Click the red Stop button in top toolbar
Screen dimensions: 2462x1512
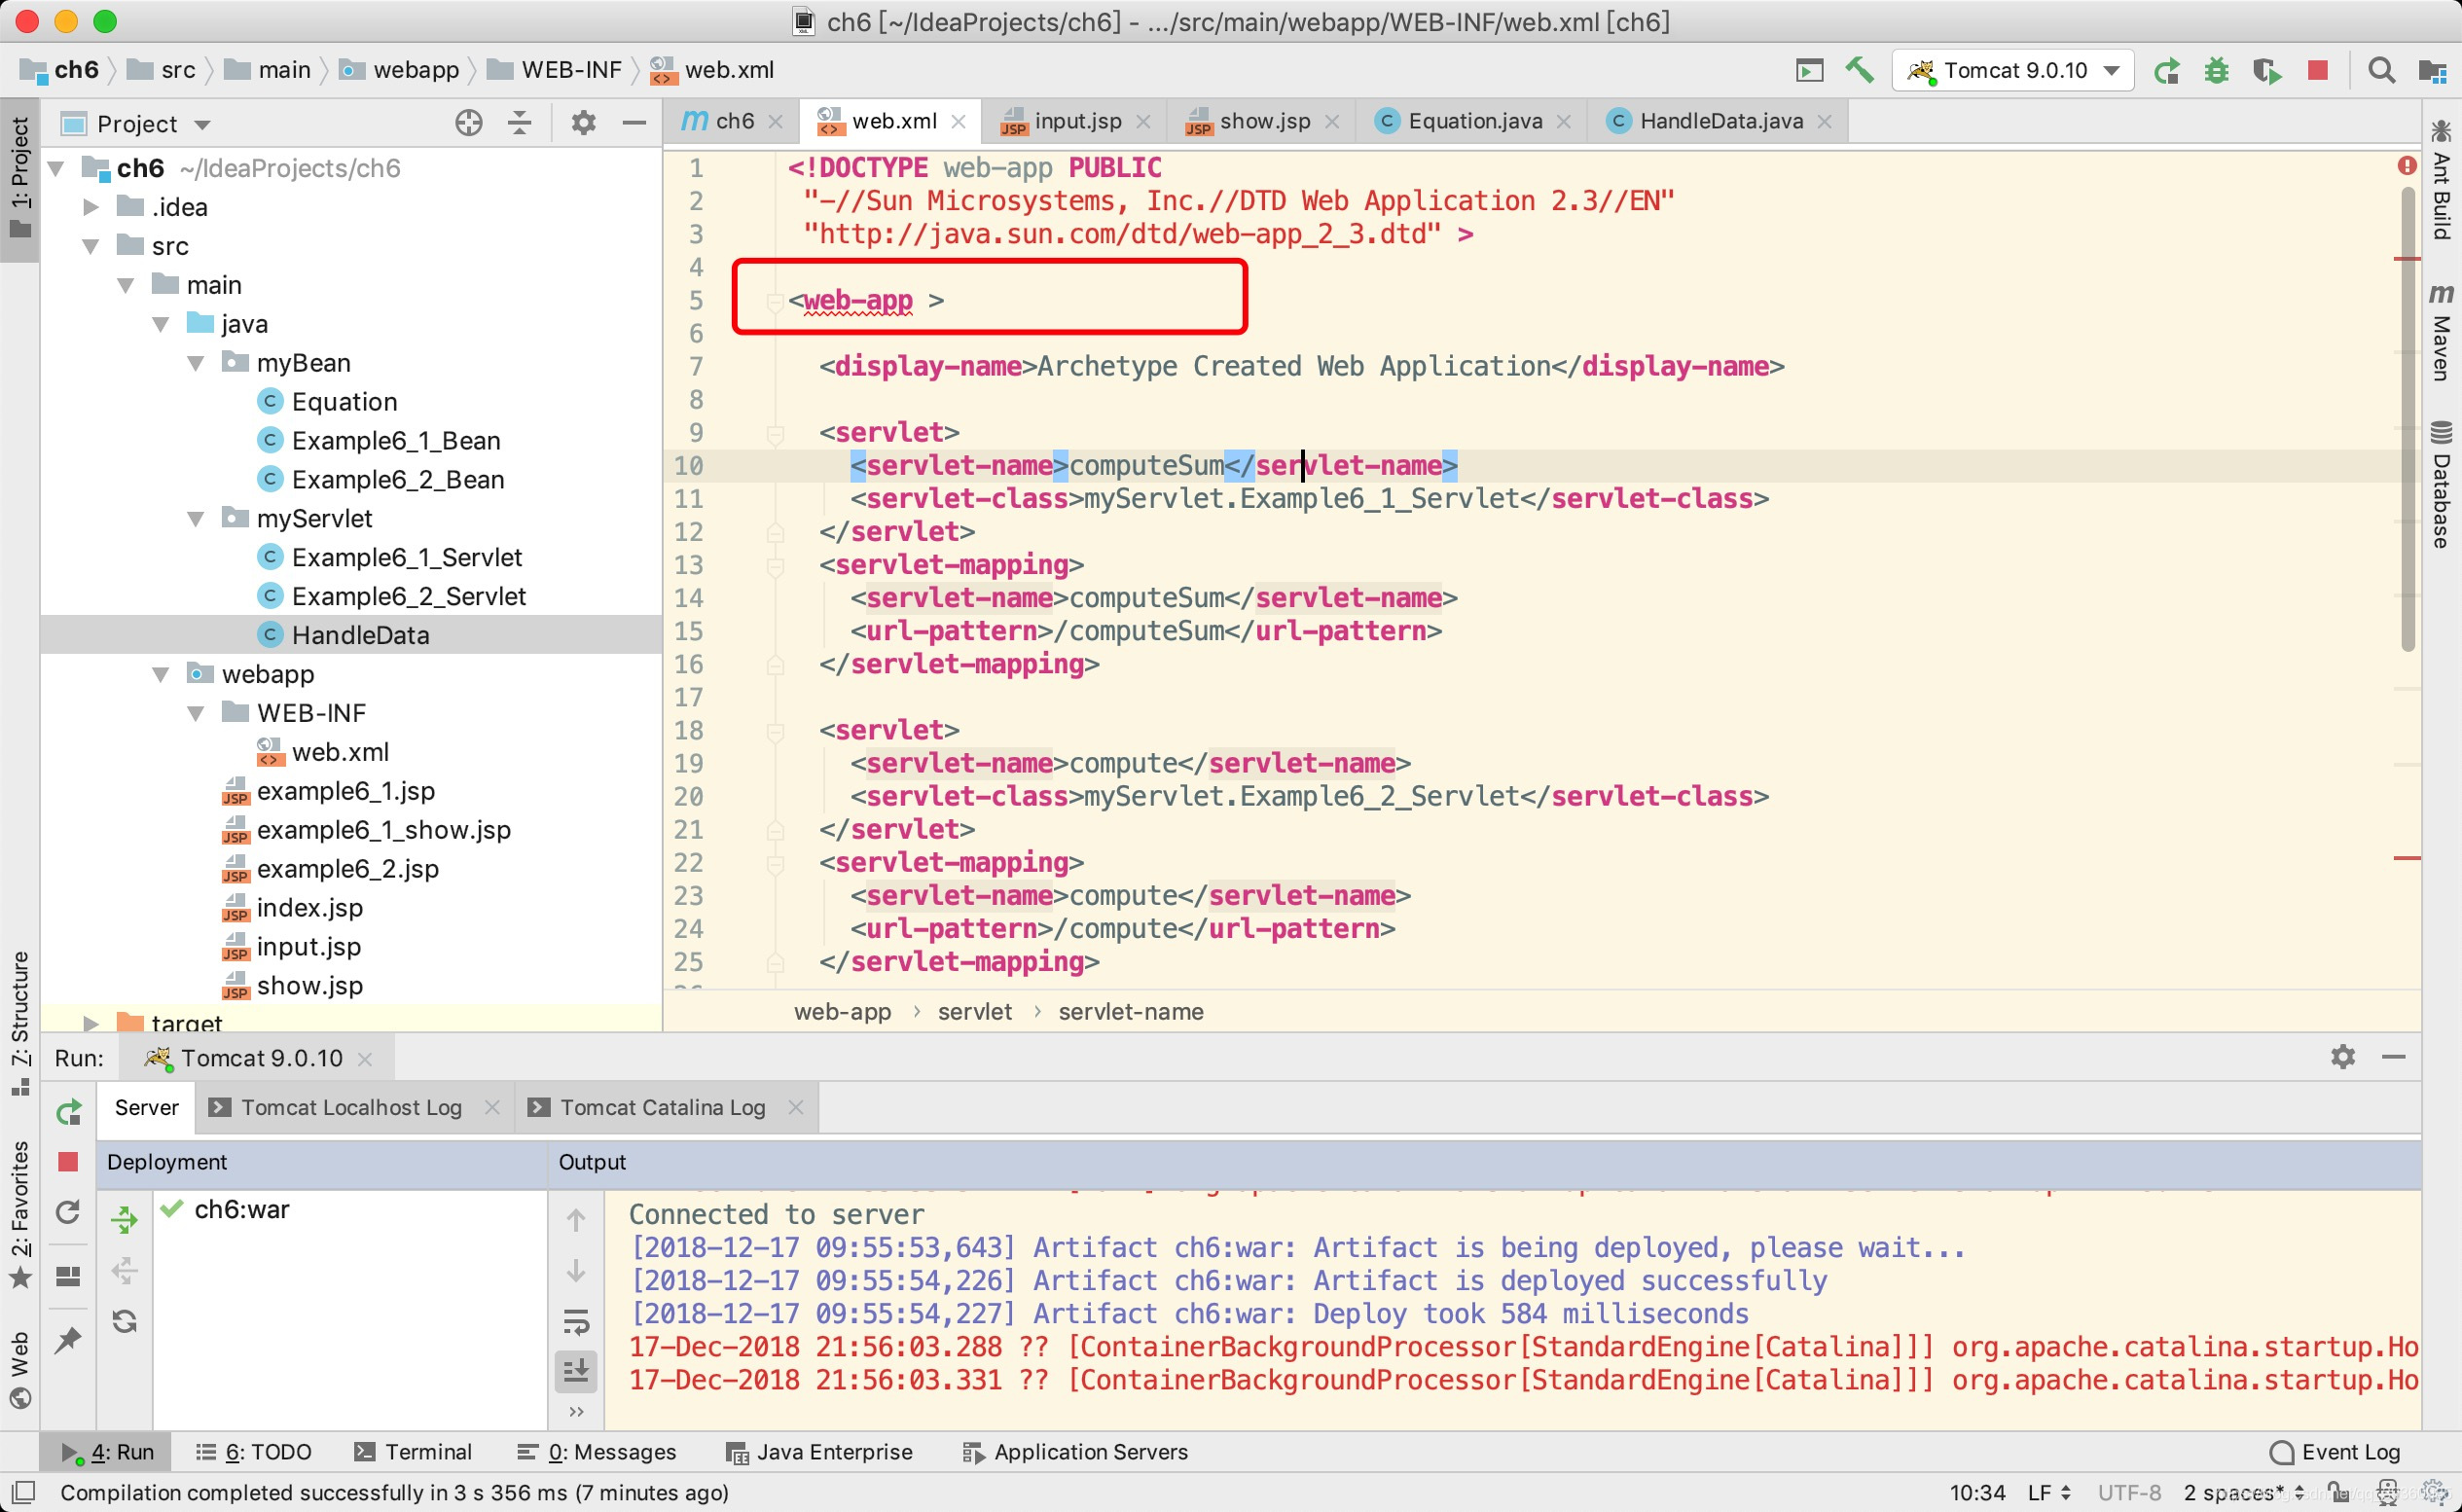pos(2317,70)
